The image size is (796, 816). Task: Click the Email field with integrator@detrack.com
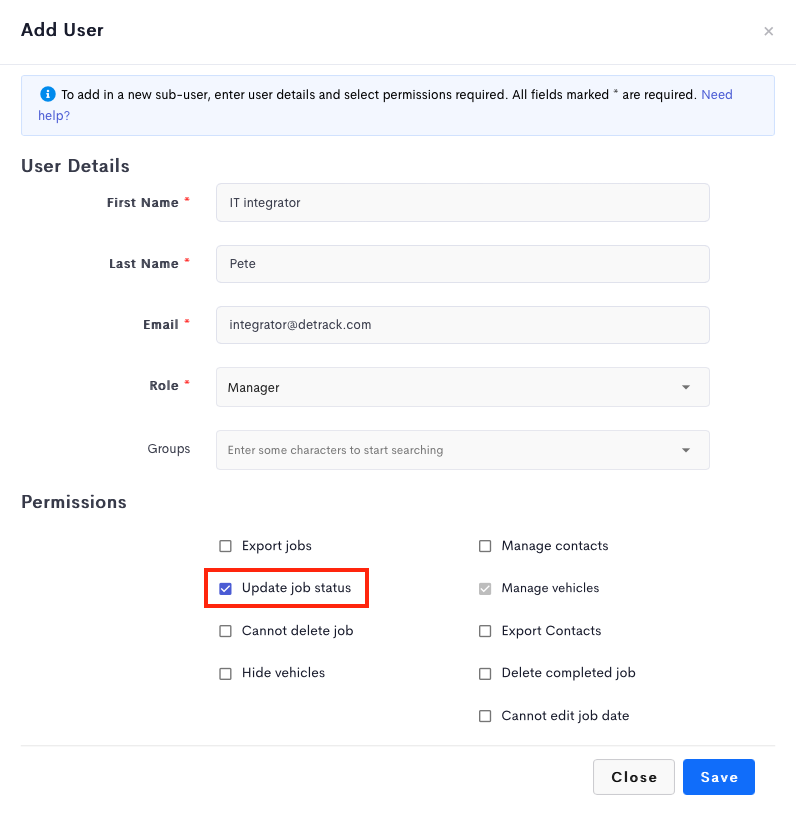463,325
